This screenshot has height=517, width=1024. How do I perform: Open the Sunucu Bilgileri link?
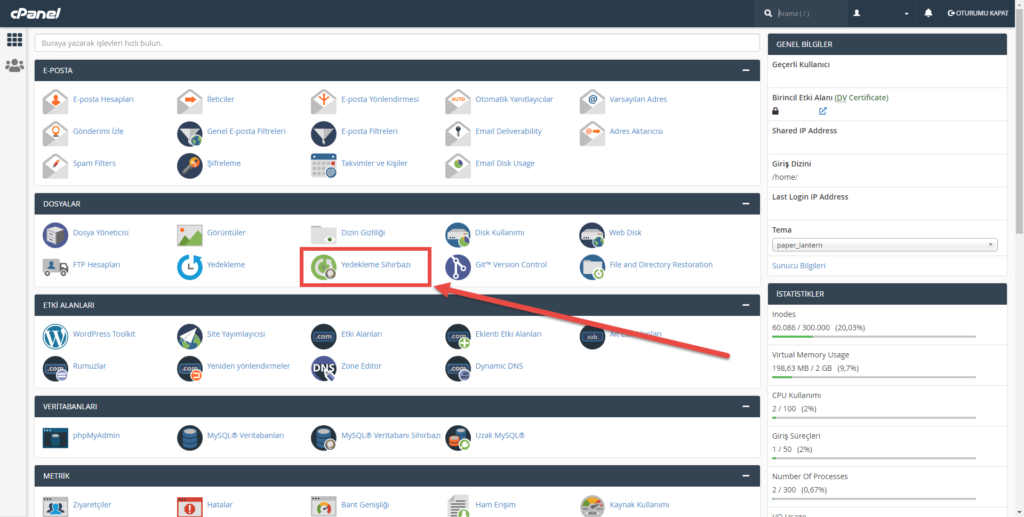point(798,266)
